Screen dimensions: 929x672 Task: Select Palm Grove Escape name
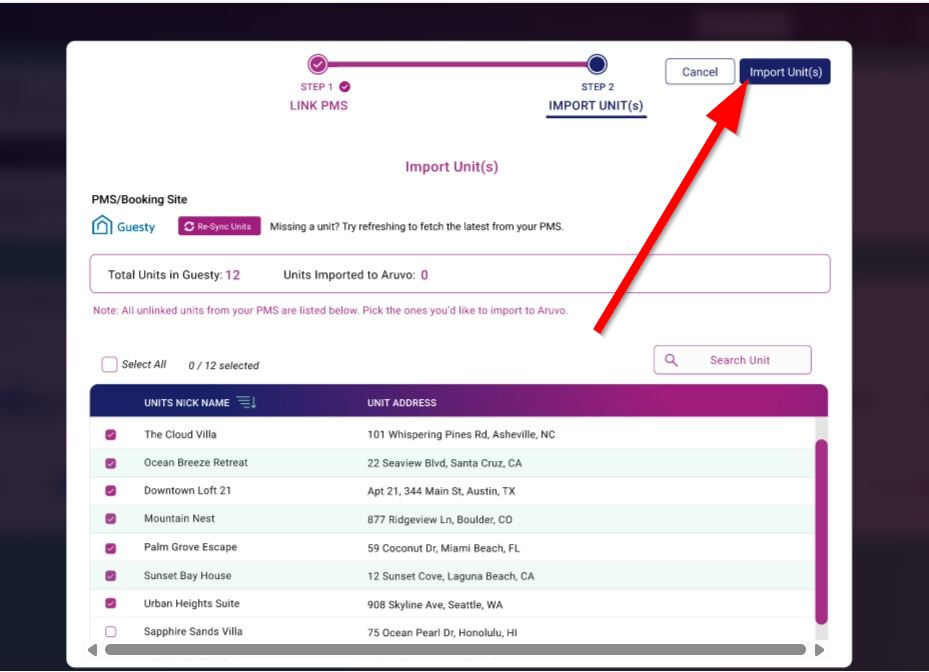click(190, 547)
